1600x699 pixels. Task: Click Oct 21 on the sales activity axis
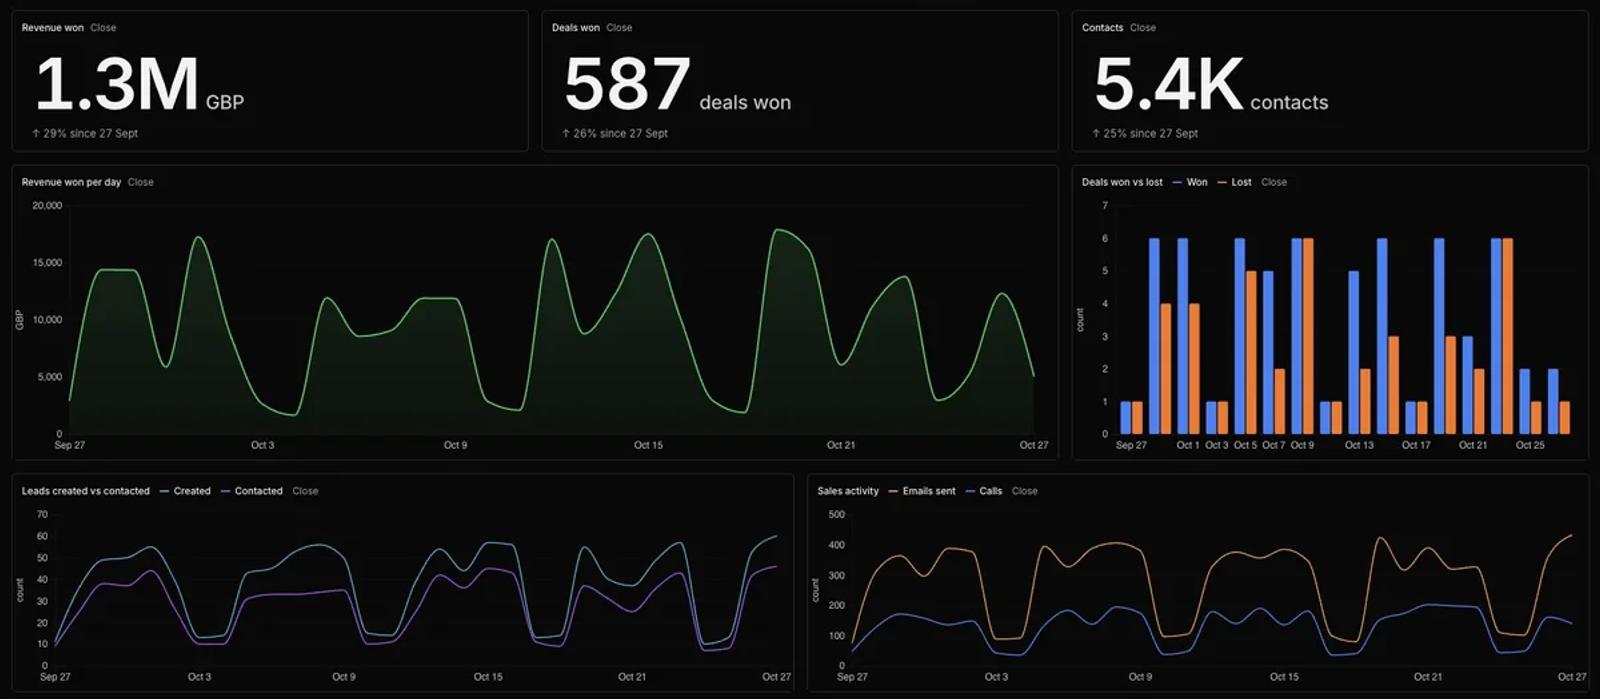(1428, 677)
